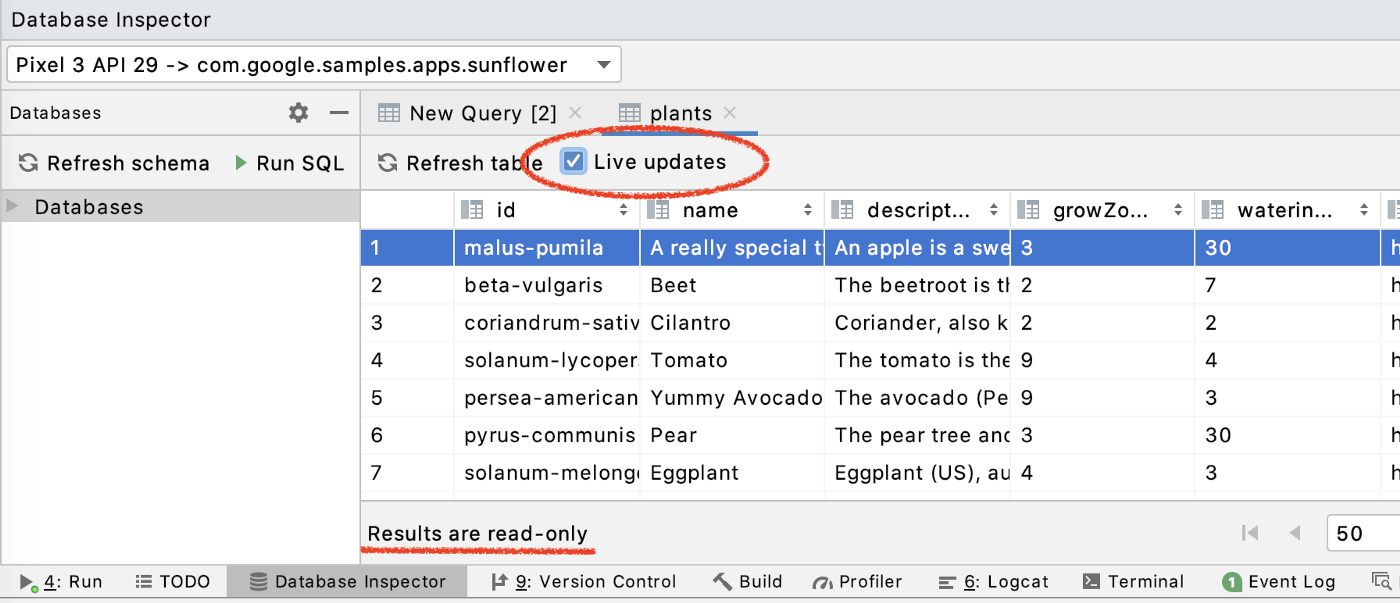
Task: Open the device process dropdown
Action: (313, 65)
